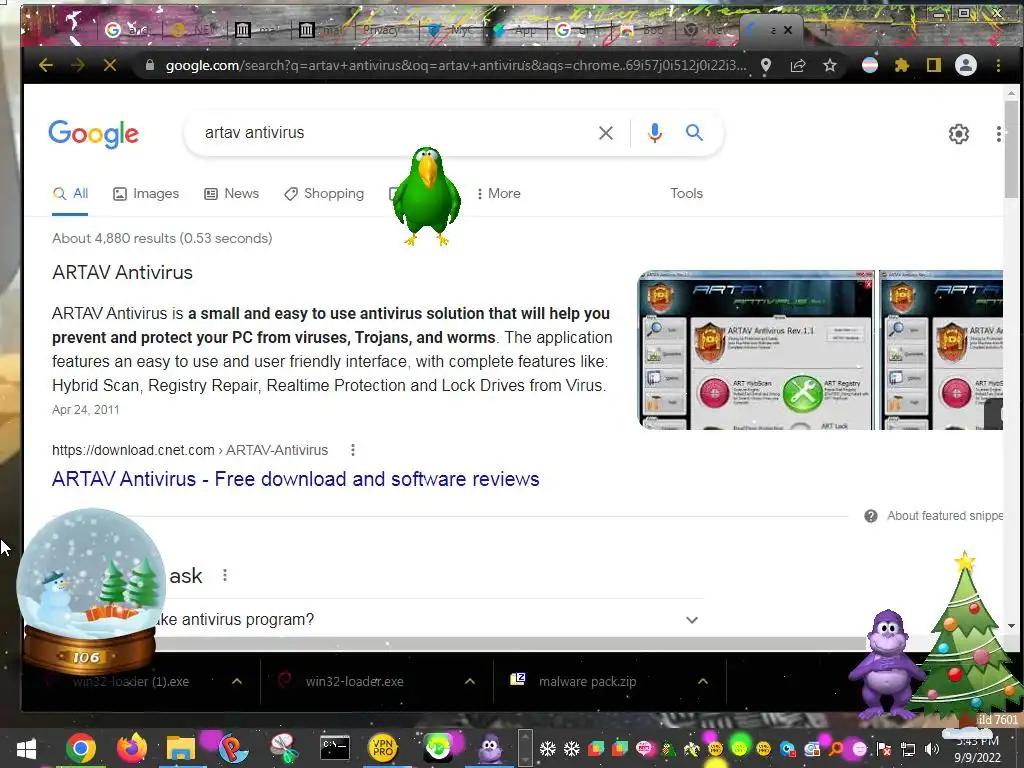Open the location permission icon in address bar
Viewport: 1024px width, 768px height.
tap(766, 65)
